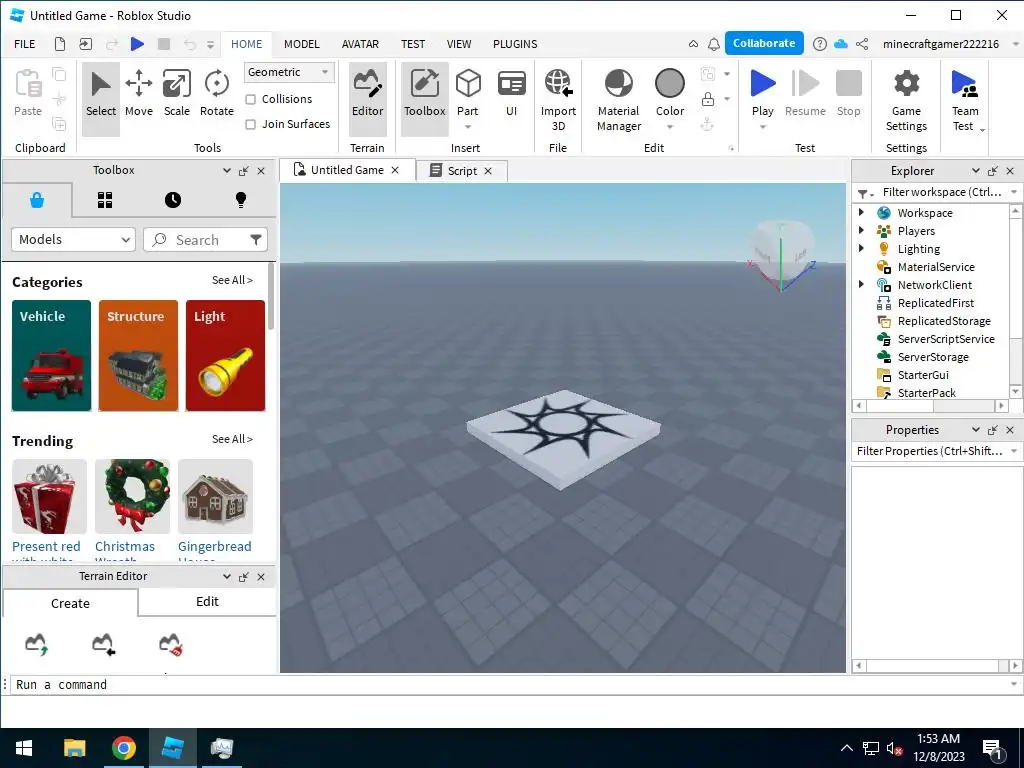Image resolution: width=1024 pixels, height=768 pixels.
Task: Expand the NetworkClient node
Action: [861, 284]
